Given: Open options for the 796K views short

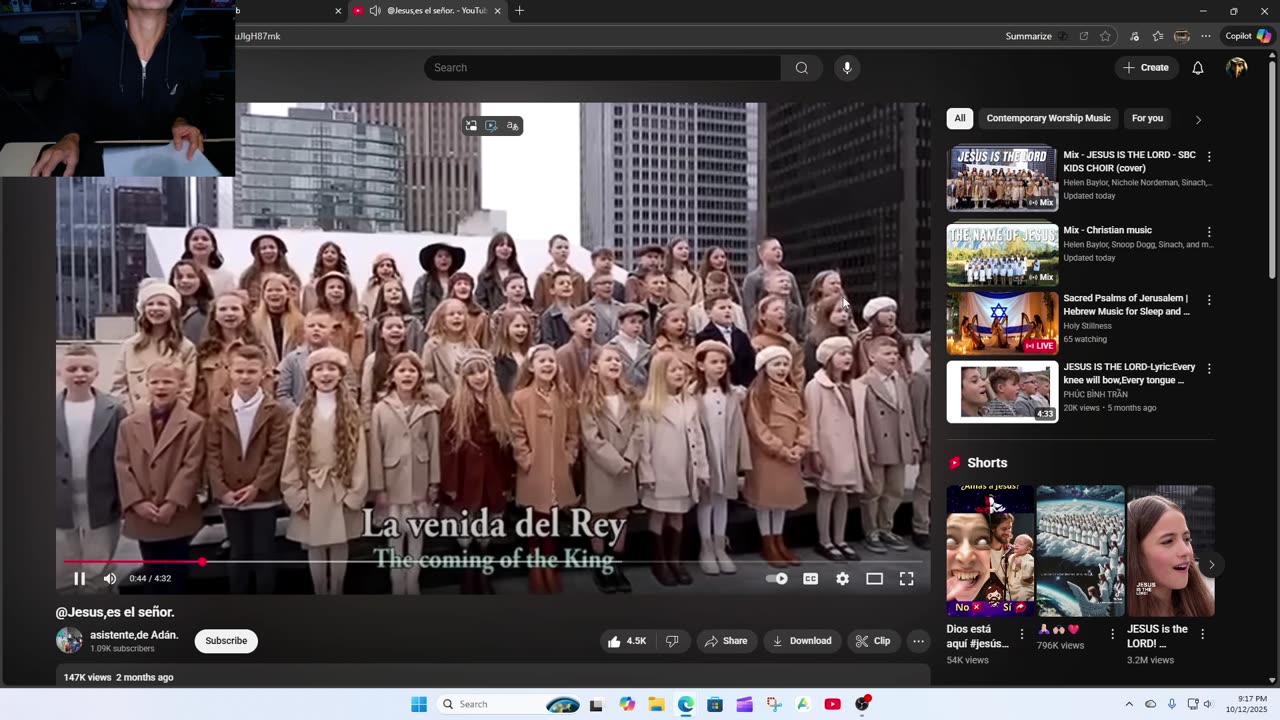Looking at the screenshot, I should [x=1112, y=634].
